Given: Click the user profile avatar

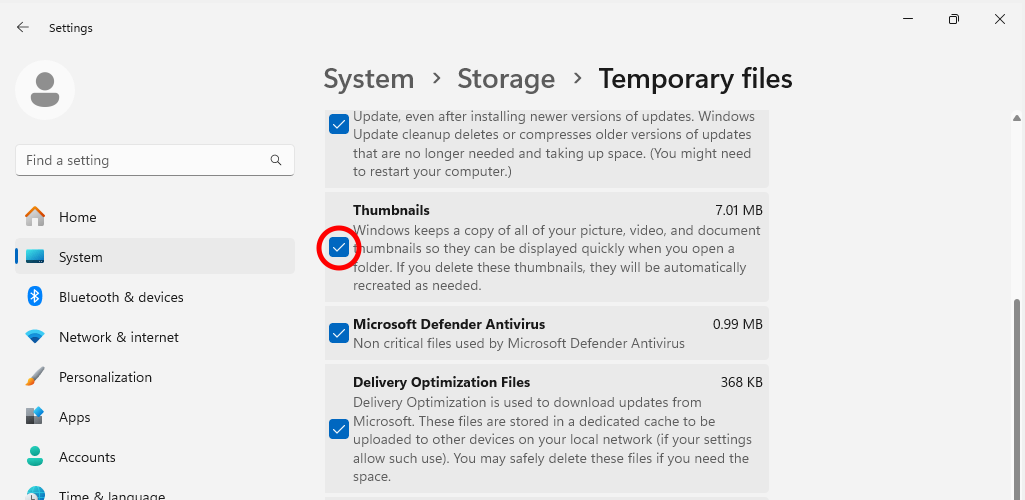Looking at the screenshot, I should 45,90.
